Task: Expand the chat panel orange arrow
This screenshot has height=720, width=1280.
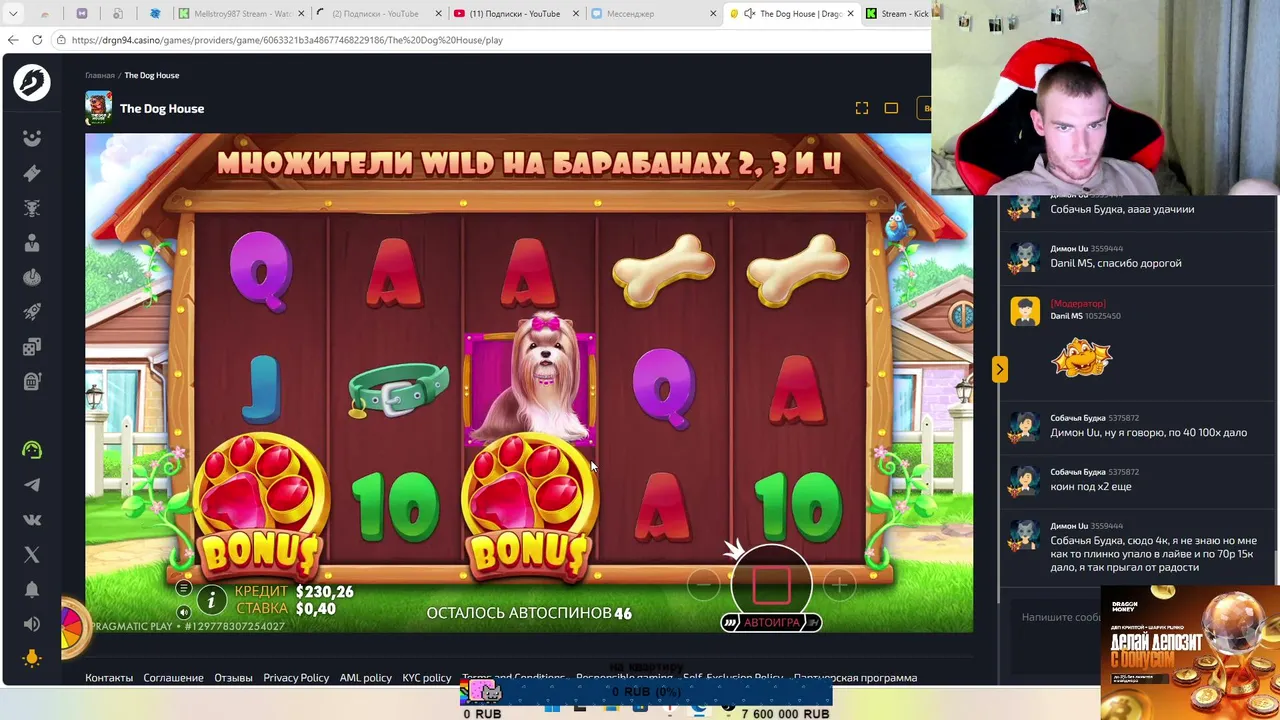Action: 999,369
